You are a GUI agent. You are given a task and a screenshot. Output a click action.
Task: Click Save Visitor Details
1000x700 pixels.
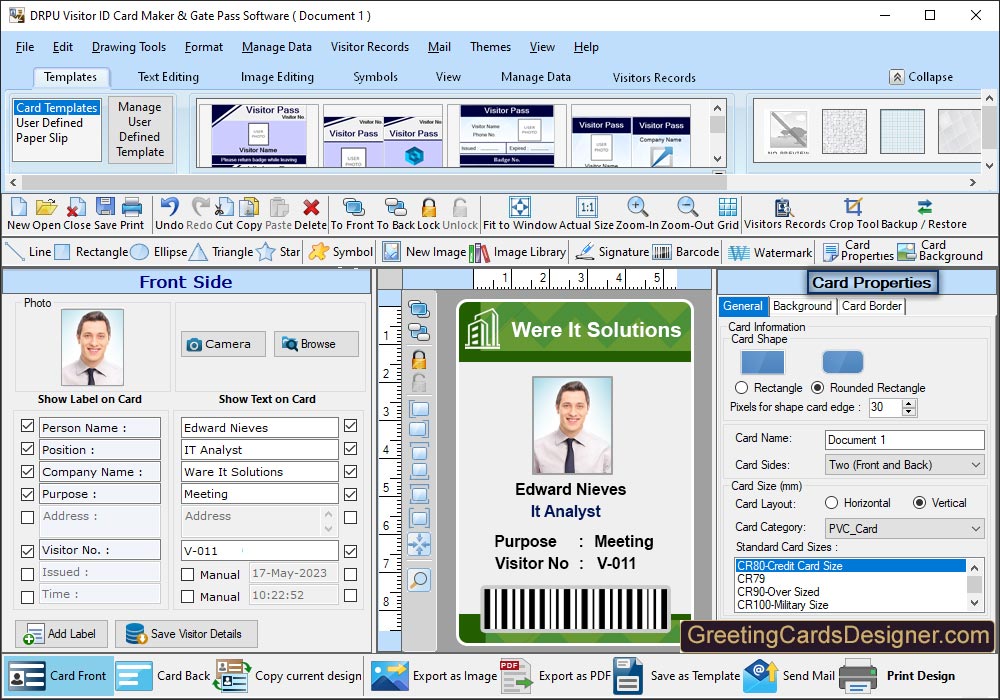186,634
